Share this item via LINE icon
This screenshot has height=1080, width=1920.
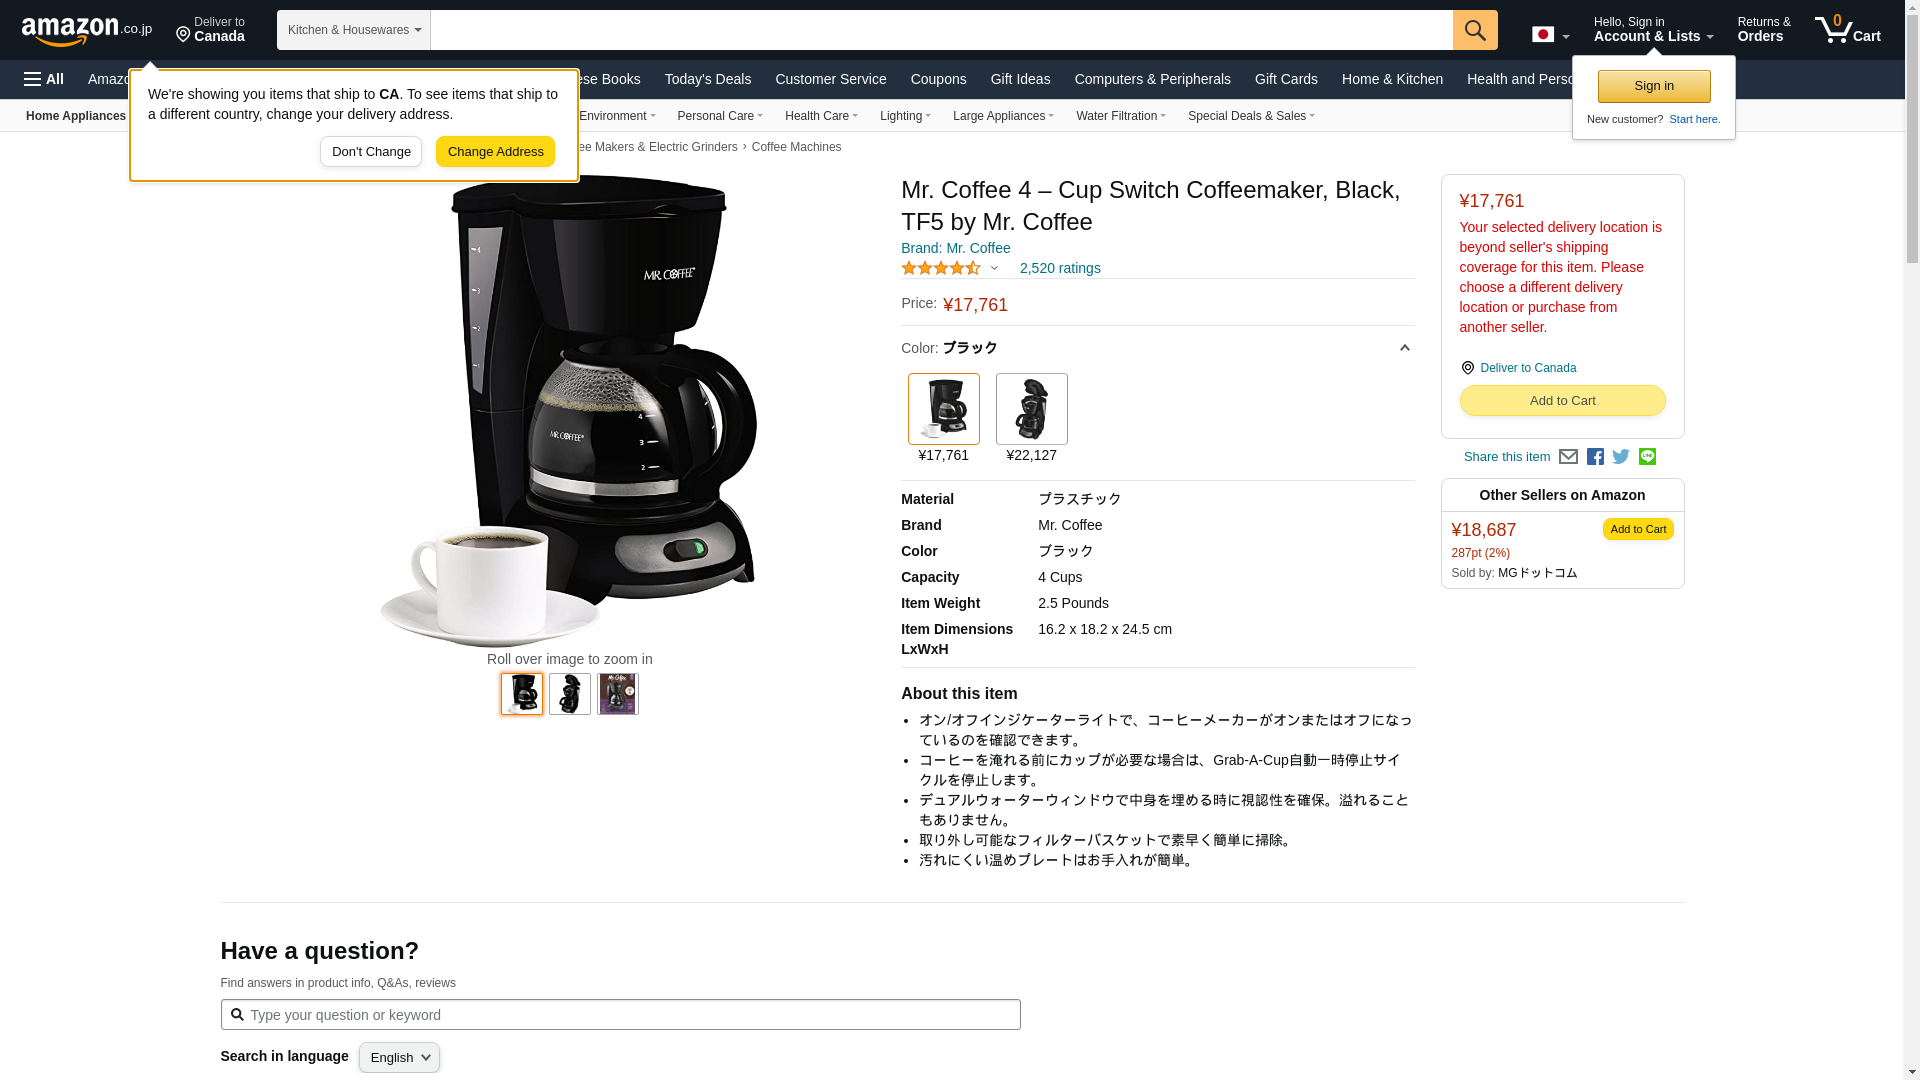point(1647,457)
